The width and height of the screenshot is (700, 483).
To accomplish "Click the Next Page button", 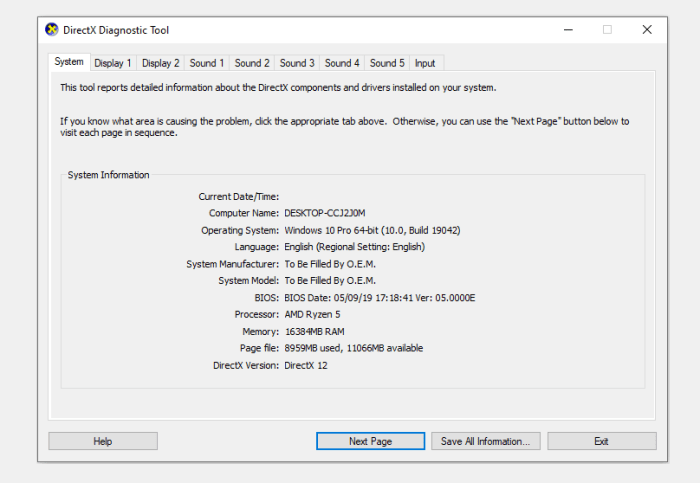I will [370, 441].
